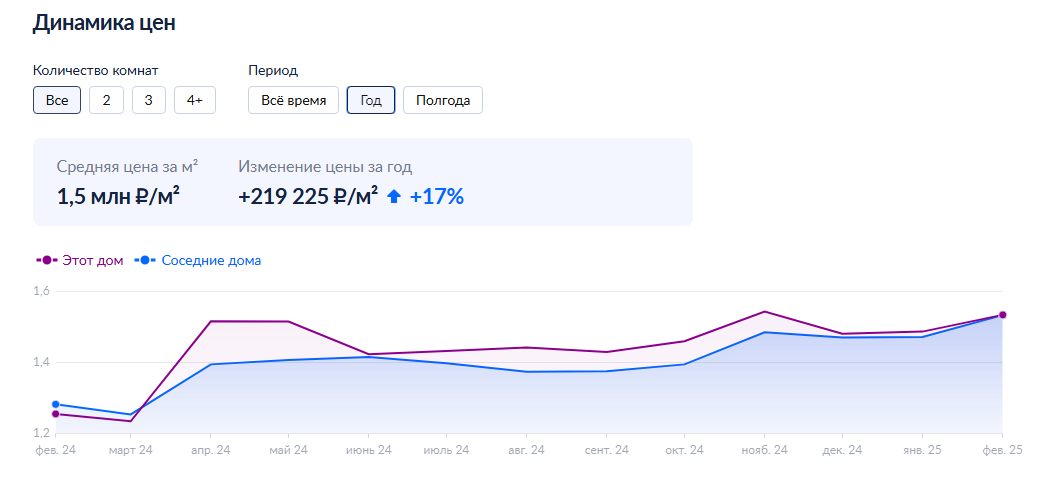Image resolution: width=1037 pixels, height=498 pixels.
Task: Filter by 3 rooms
Action: 149,101
